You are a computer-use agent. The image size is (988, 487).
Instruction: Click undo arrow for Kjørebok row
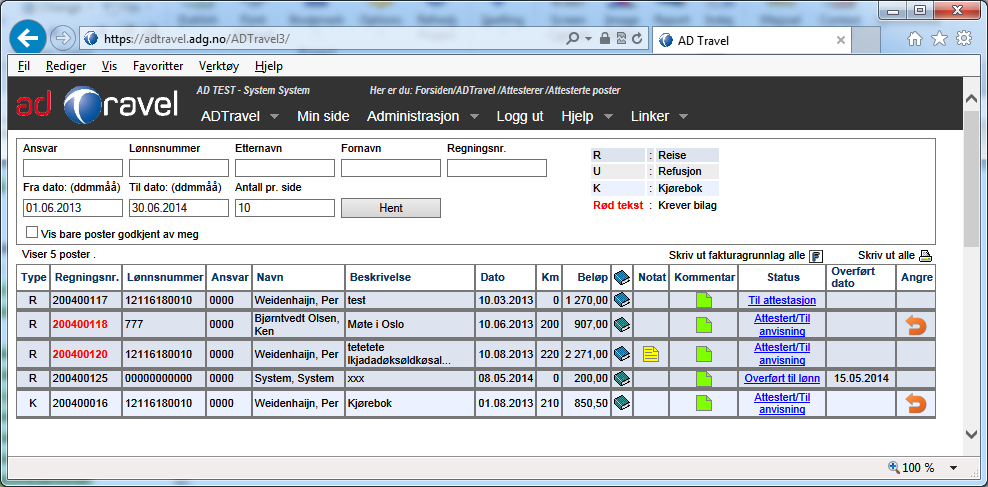click(x=915, y=403)
